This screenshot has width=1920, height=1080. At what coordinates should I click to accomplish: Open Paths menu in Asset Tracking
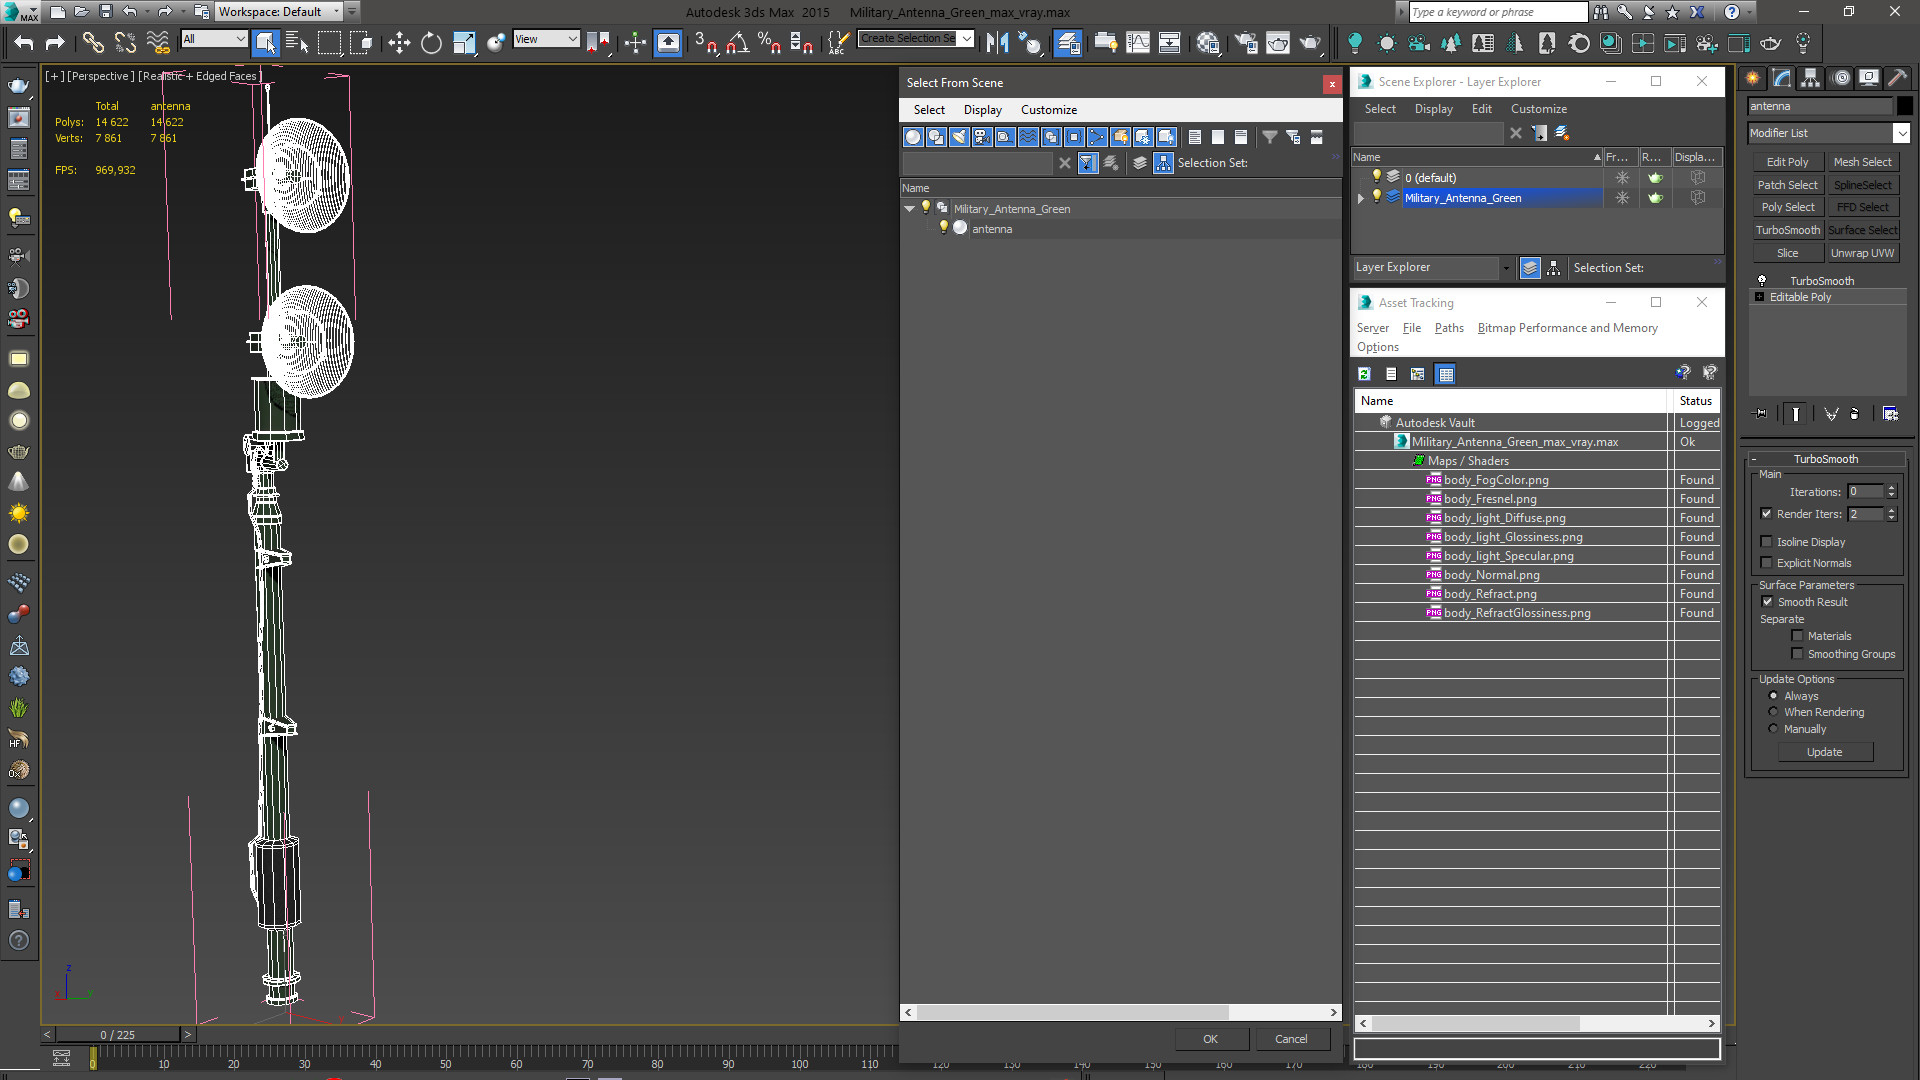(1448, 328)
